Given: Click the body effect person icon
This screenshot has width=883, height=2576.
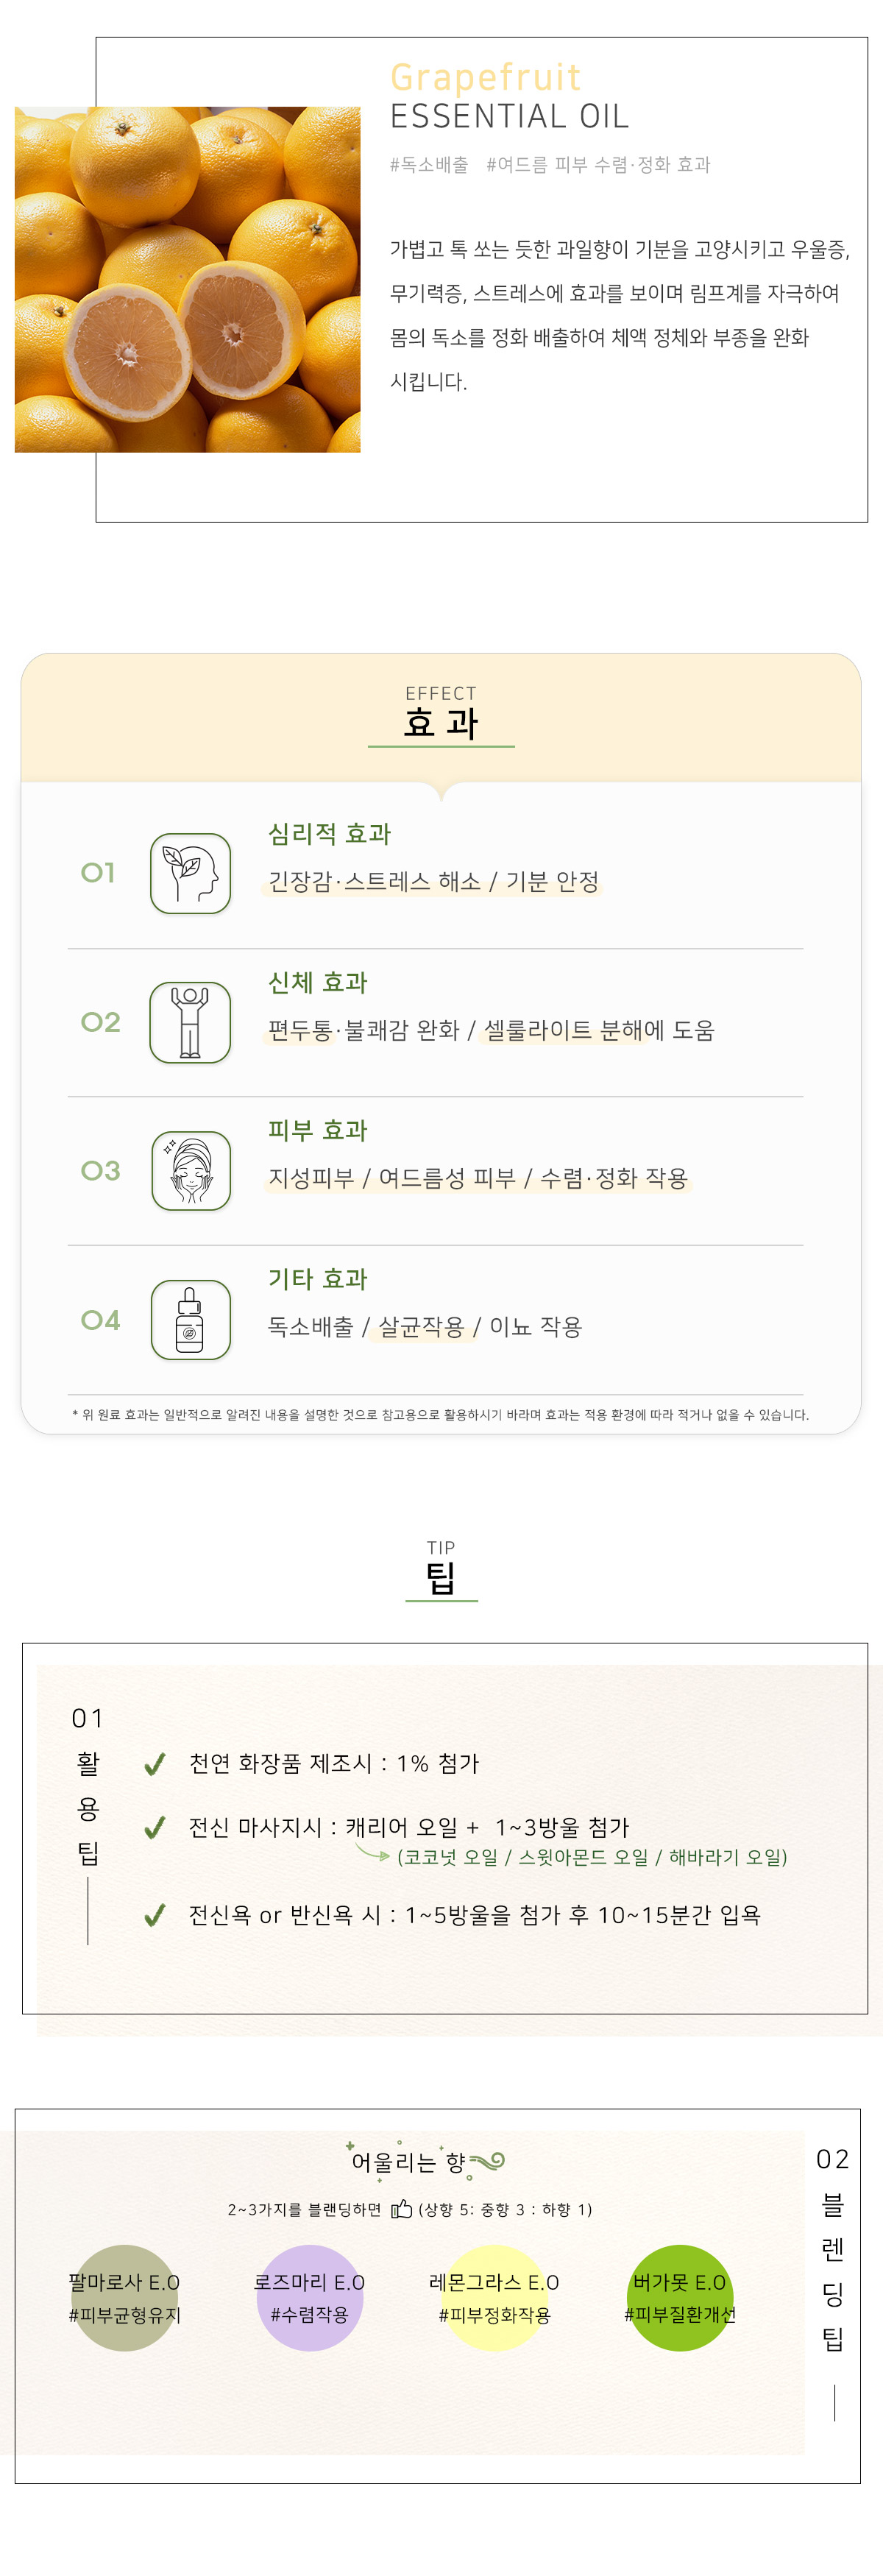Looking at the screenshot, I should [x=190, y=1022].
